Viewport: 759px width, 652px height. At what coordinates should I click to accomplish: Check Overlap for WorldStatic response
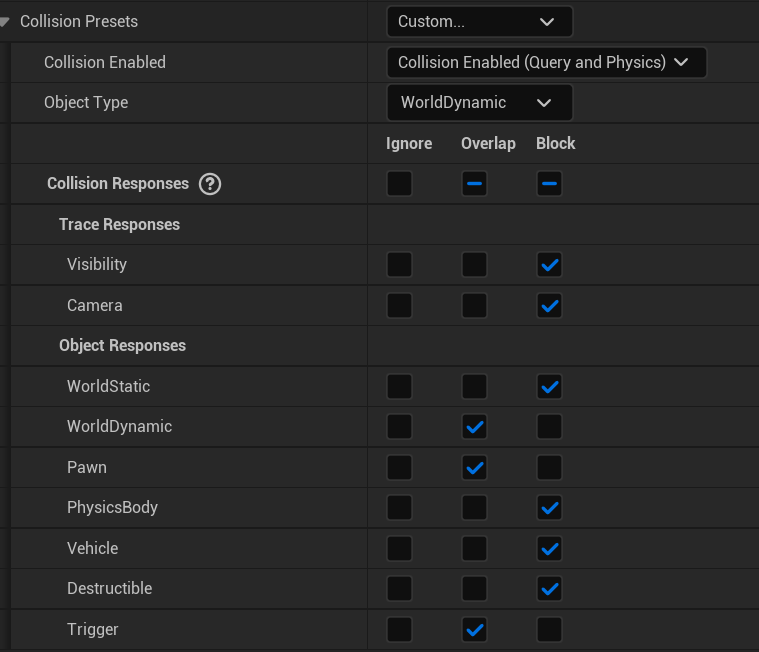(x=475, y=386)
